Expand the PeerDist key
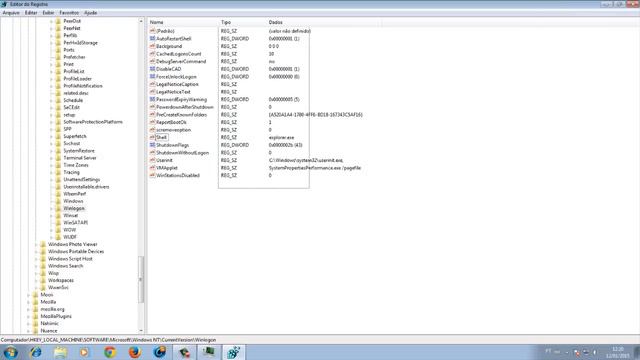640x360 pixels. 51,21
